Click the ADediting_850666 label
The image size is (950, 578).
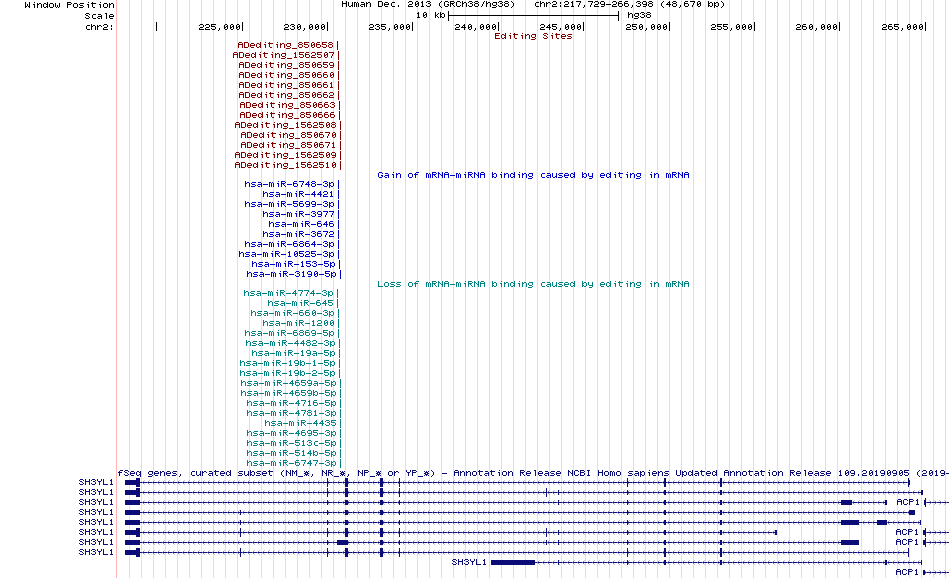(287, 115)
